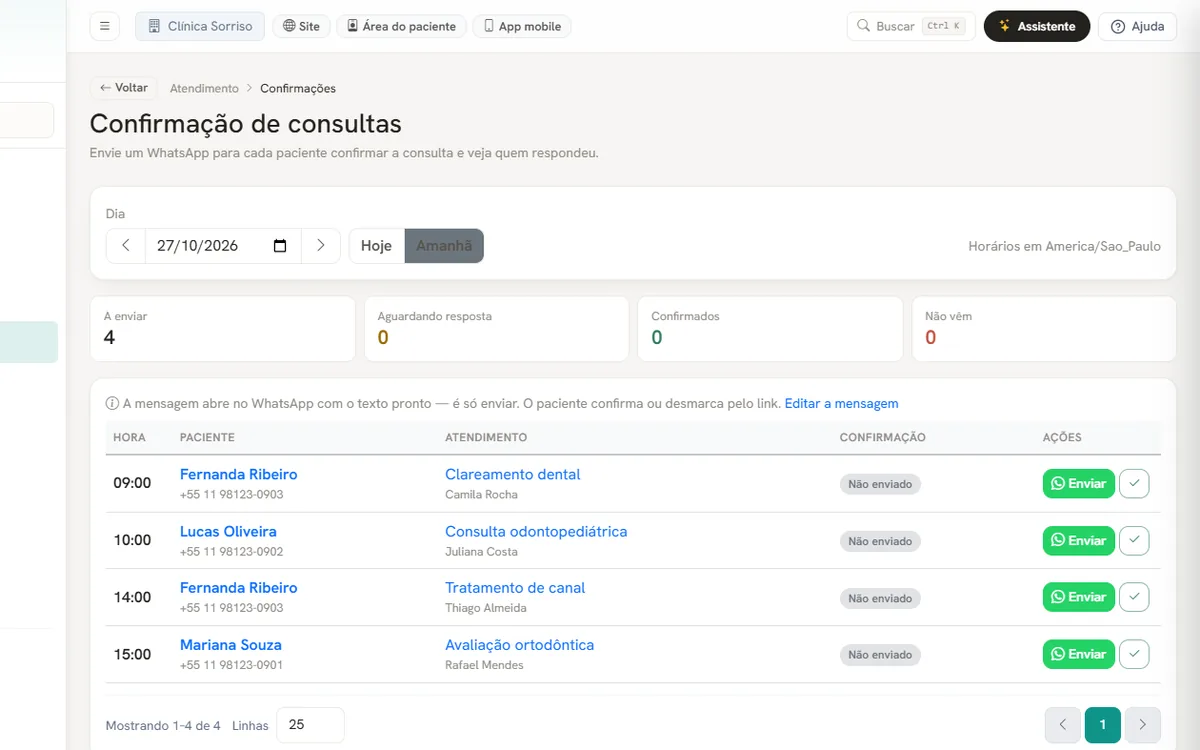Screen dimensions: 1200x750
Task: Open the A enviar summary card
Action: coord(223,328)
